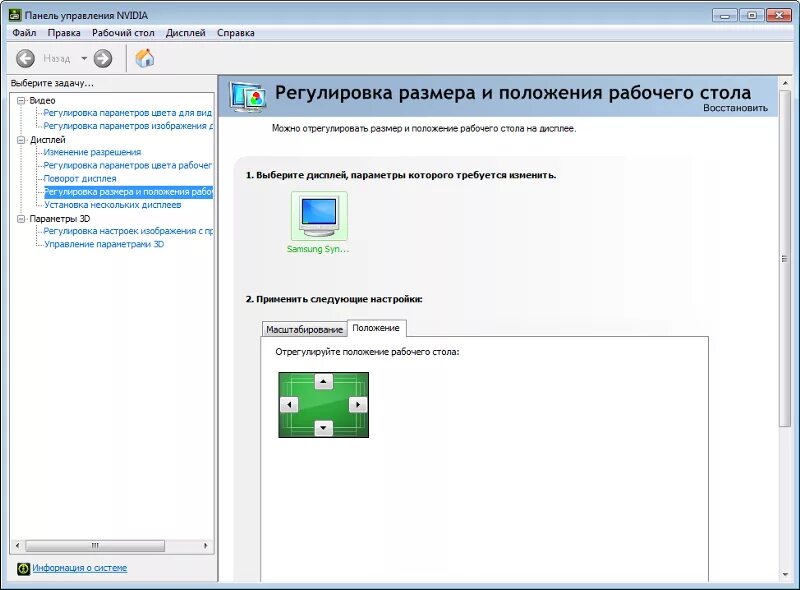Collapse the Дисплей tree node

pos(21,140)
